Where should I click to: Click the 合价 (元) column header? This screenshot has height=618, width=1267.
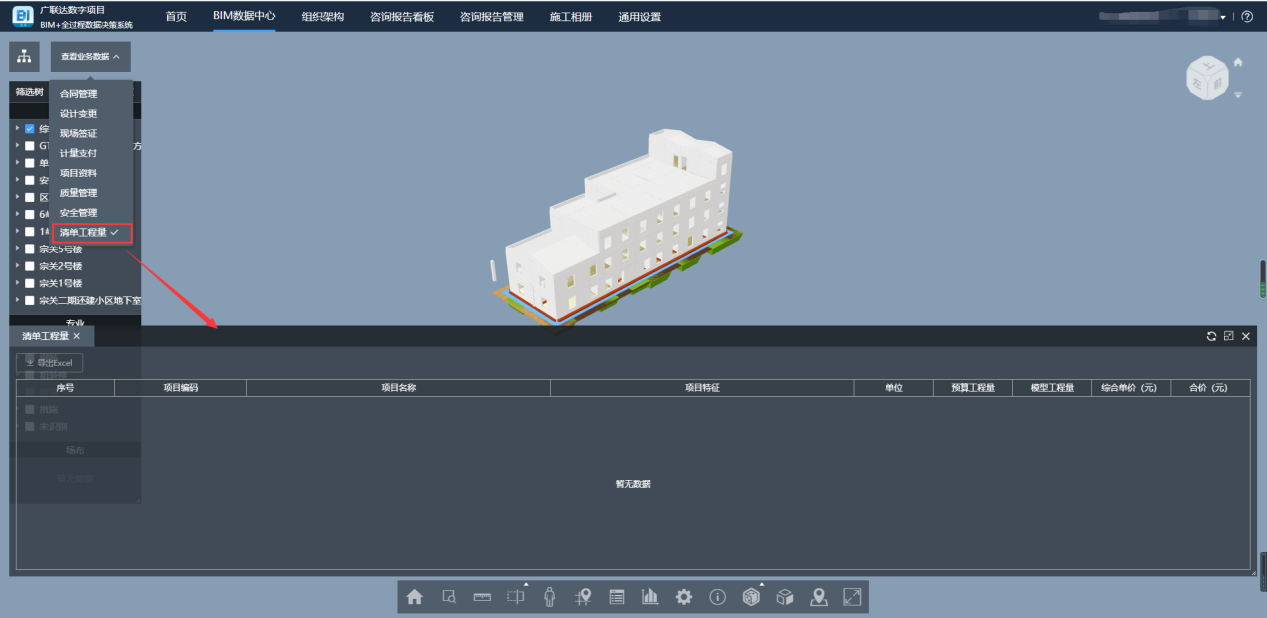click(1210, 388)
